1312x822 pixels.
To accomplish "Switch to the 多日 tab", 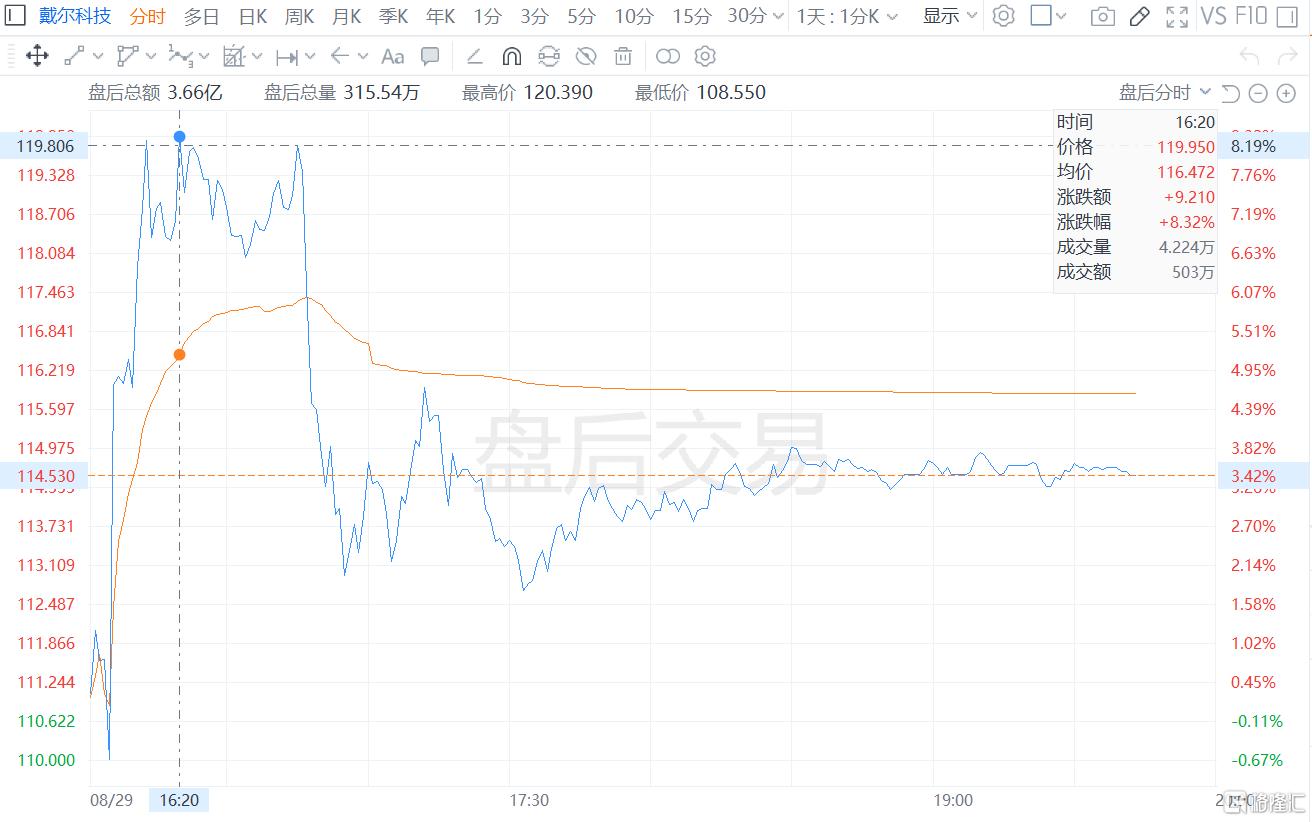I will click(x=201, y=16).
